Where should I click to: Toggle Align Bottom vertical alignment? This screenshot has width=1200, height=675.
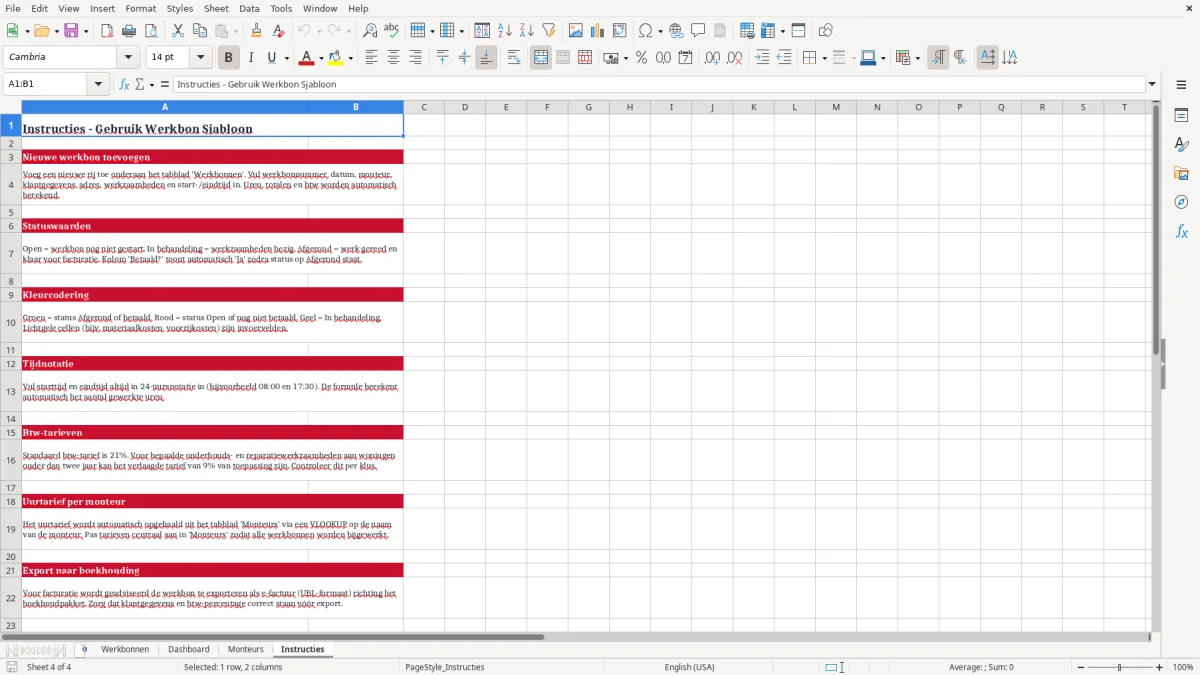(486, 58)
